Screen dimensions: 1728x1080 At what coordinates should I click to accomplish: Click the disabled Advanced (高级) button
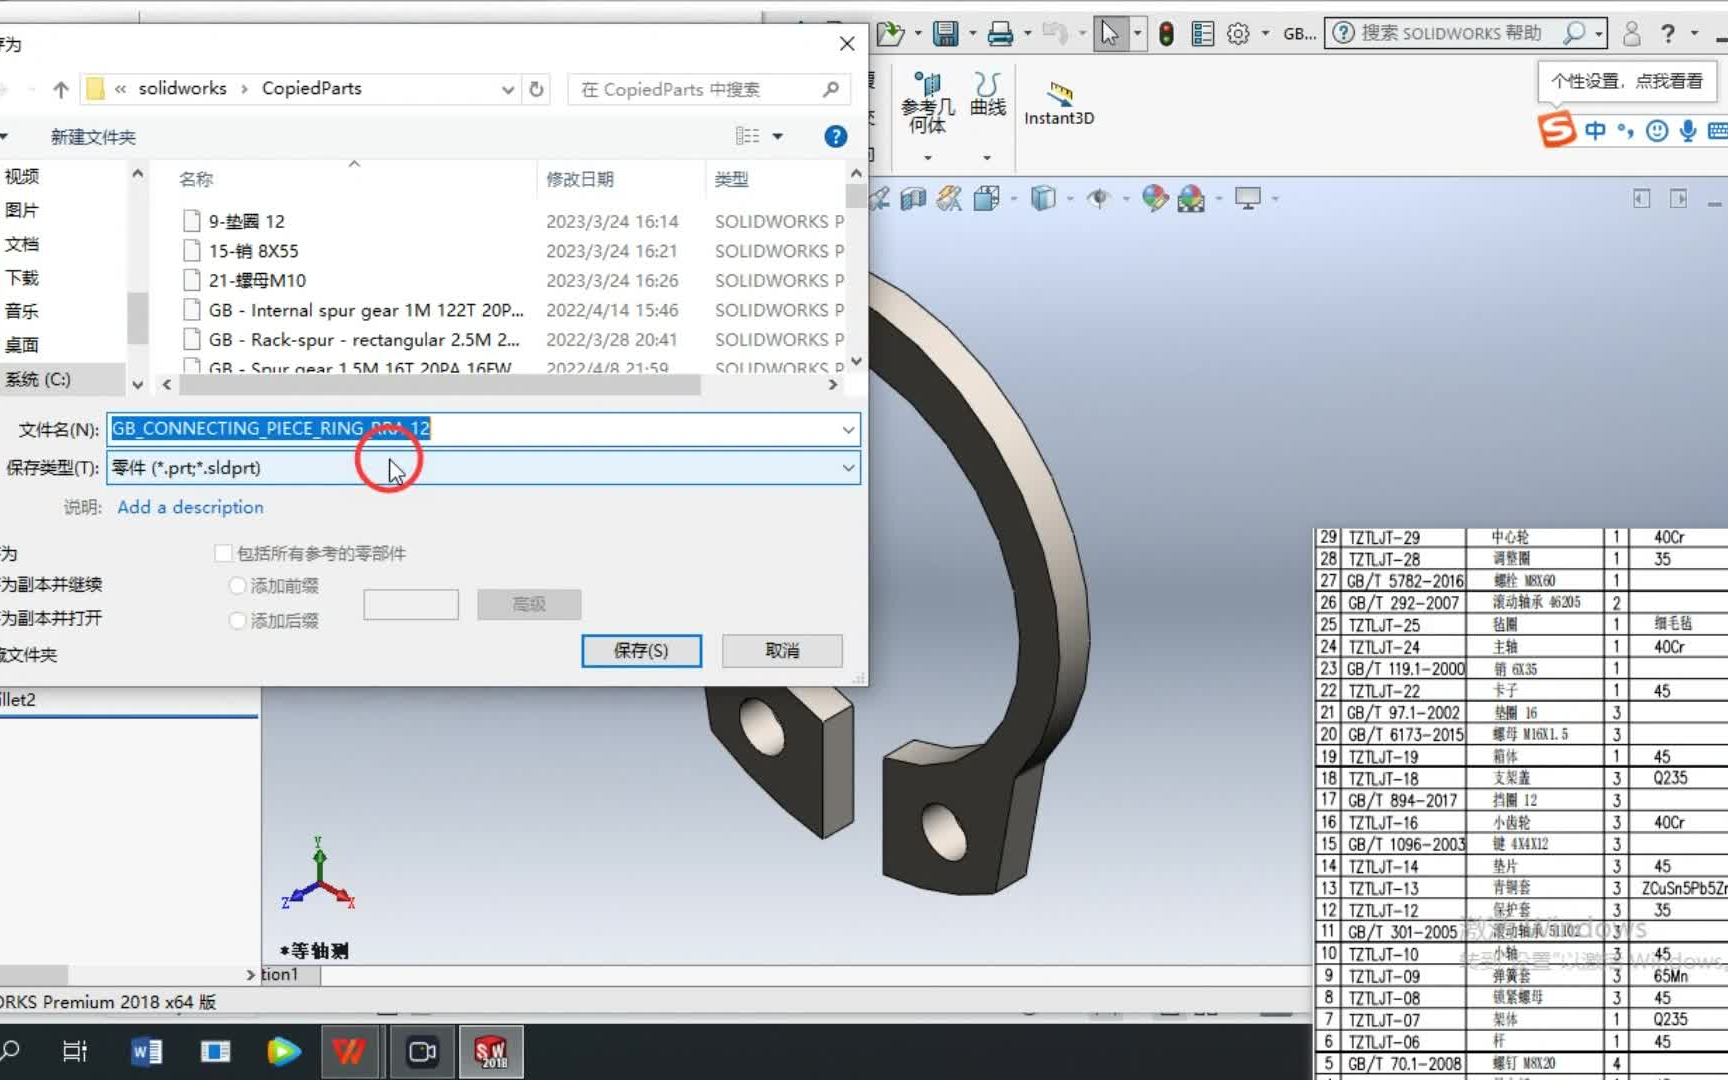point(529,604)
